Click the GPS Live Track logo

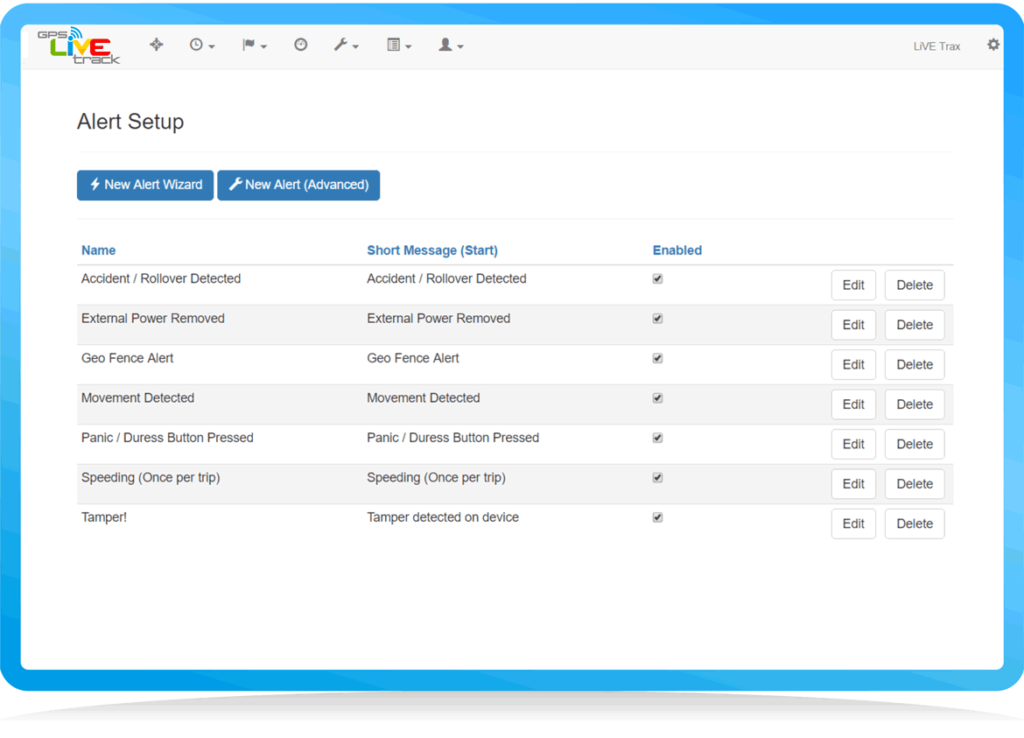click(78, 46)
